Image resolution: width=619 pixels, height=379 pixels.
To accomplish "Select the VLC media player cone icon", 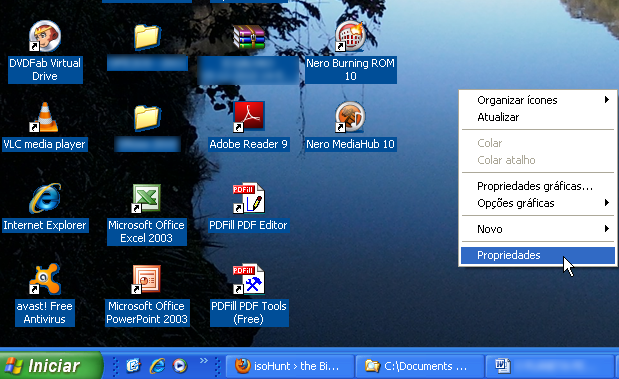I will point(45,117).
